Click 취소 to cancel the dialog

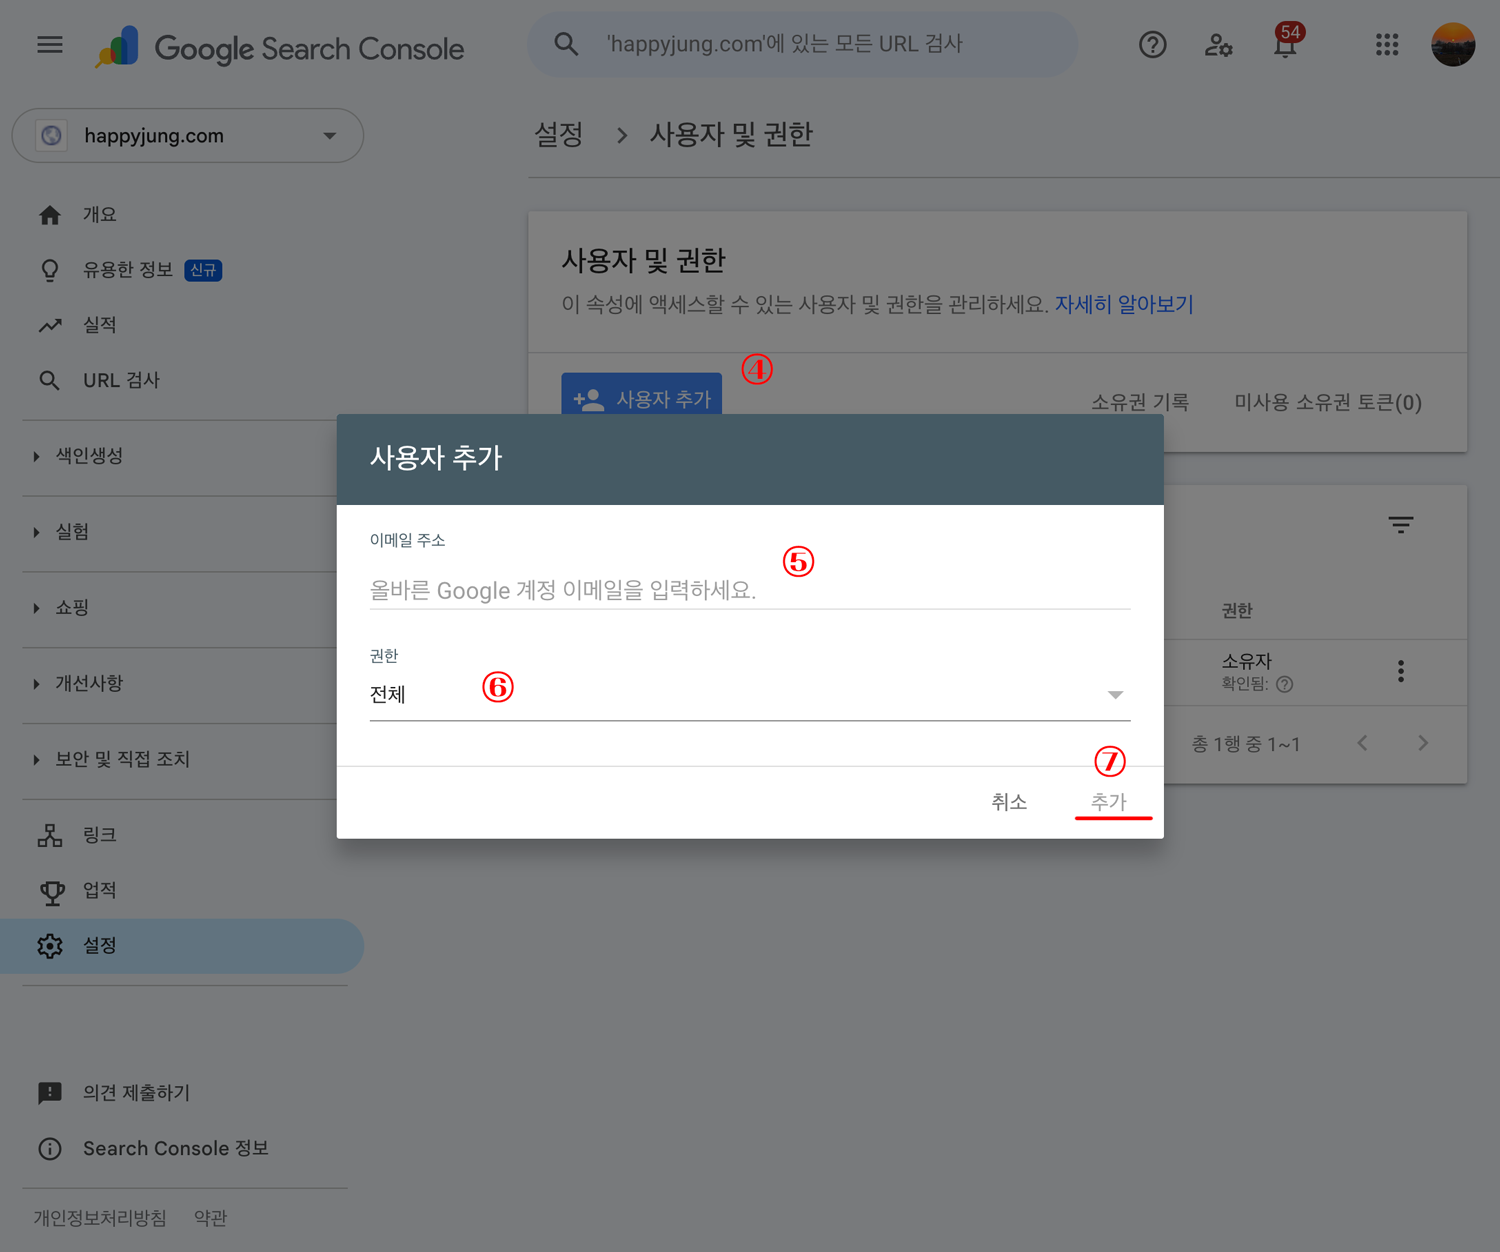point(1008,802)
